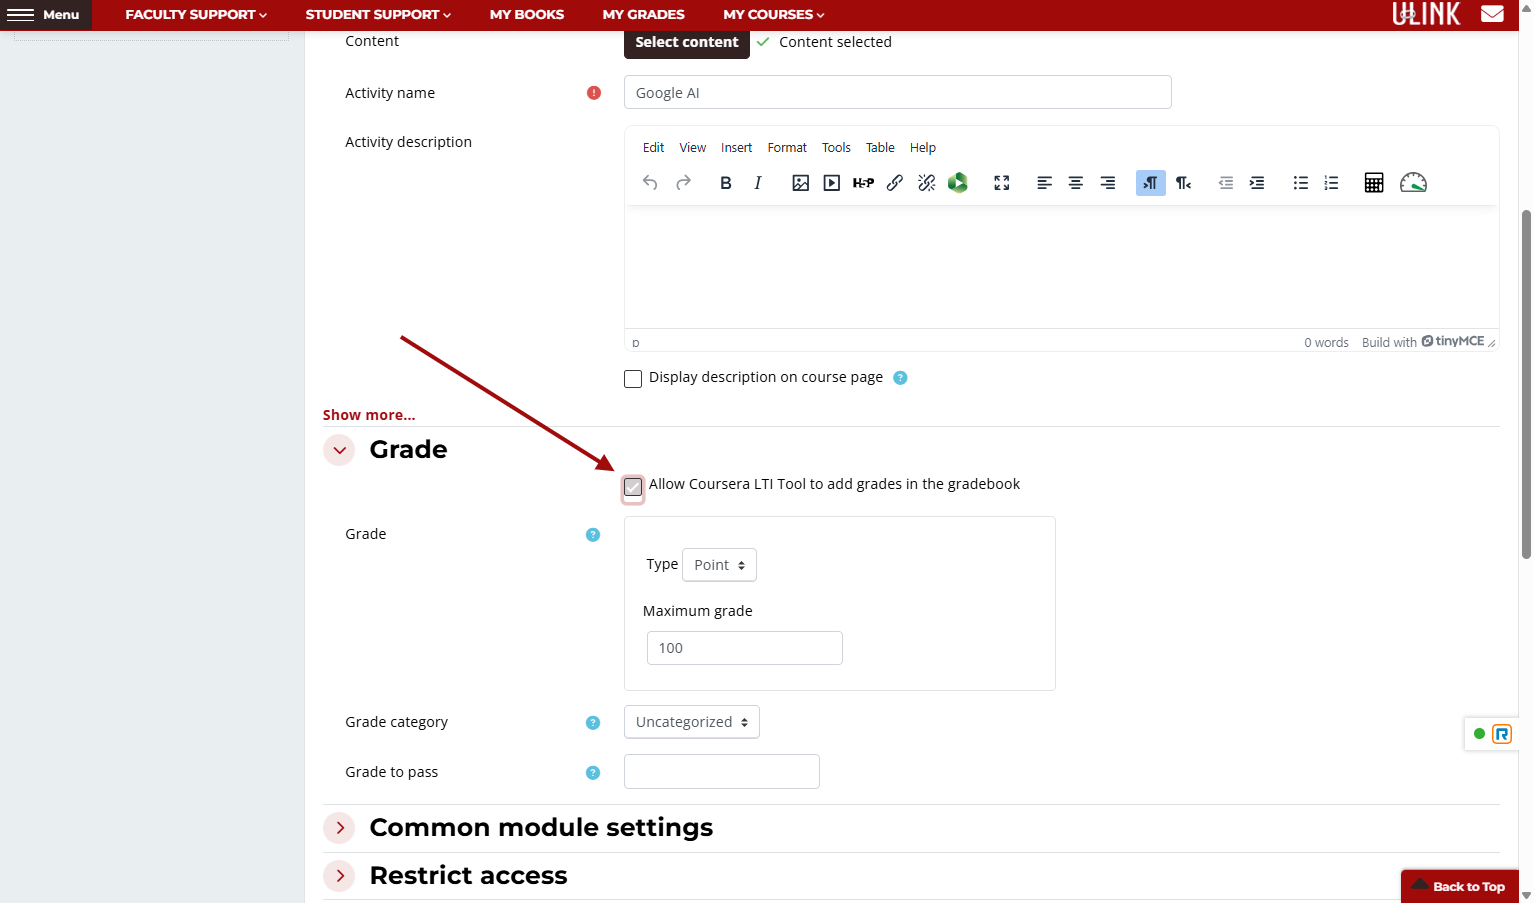Open the equation editor calculator icon

point(1374,183)
